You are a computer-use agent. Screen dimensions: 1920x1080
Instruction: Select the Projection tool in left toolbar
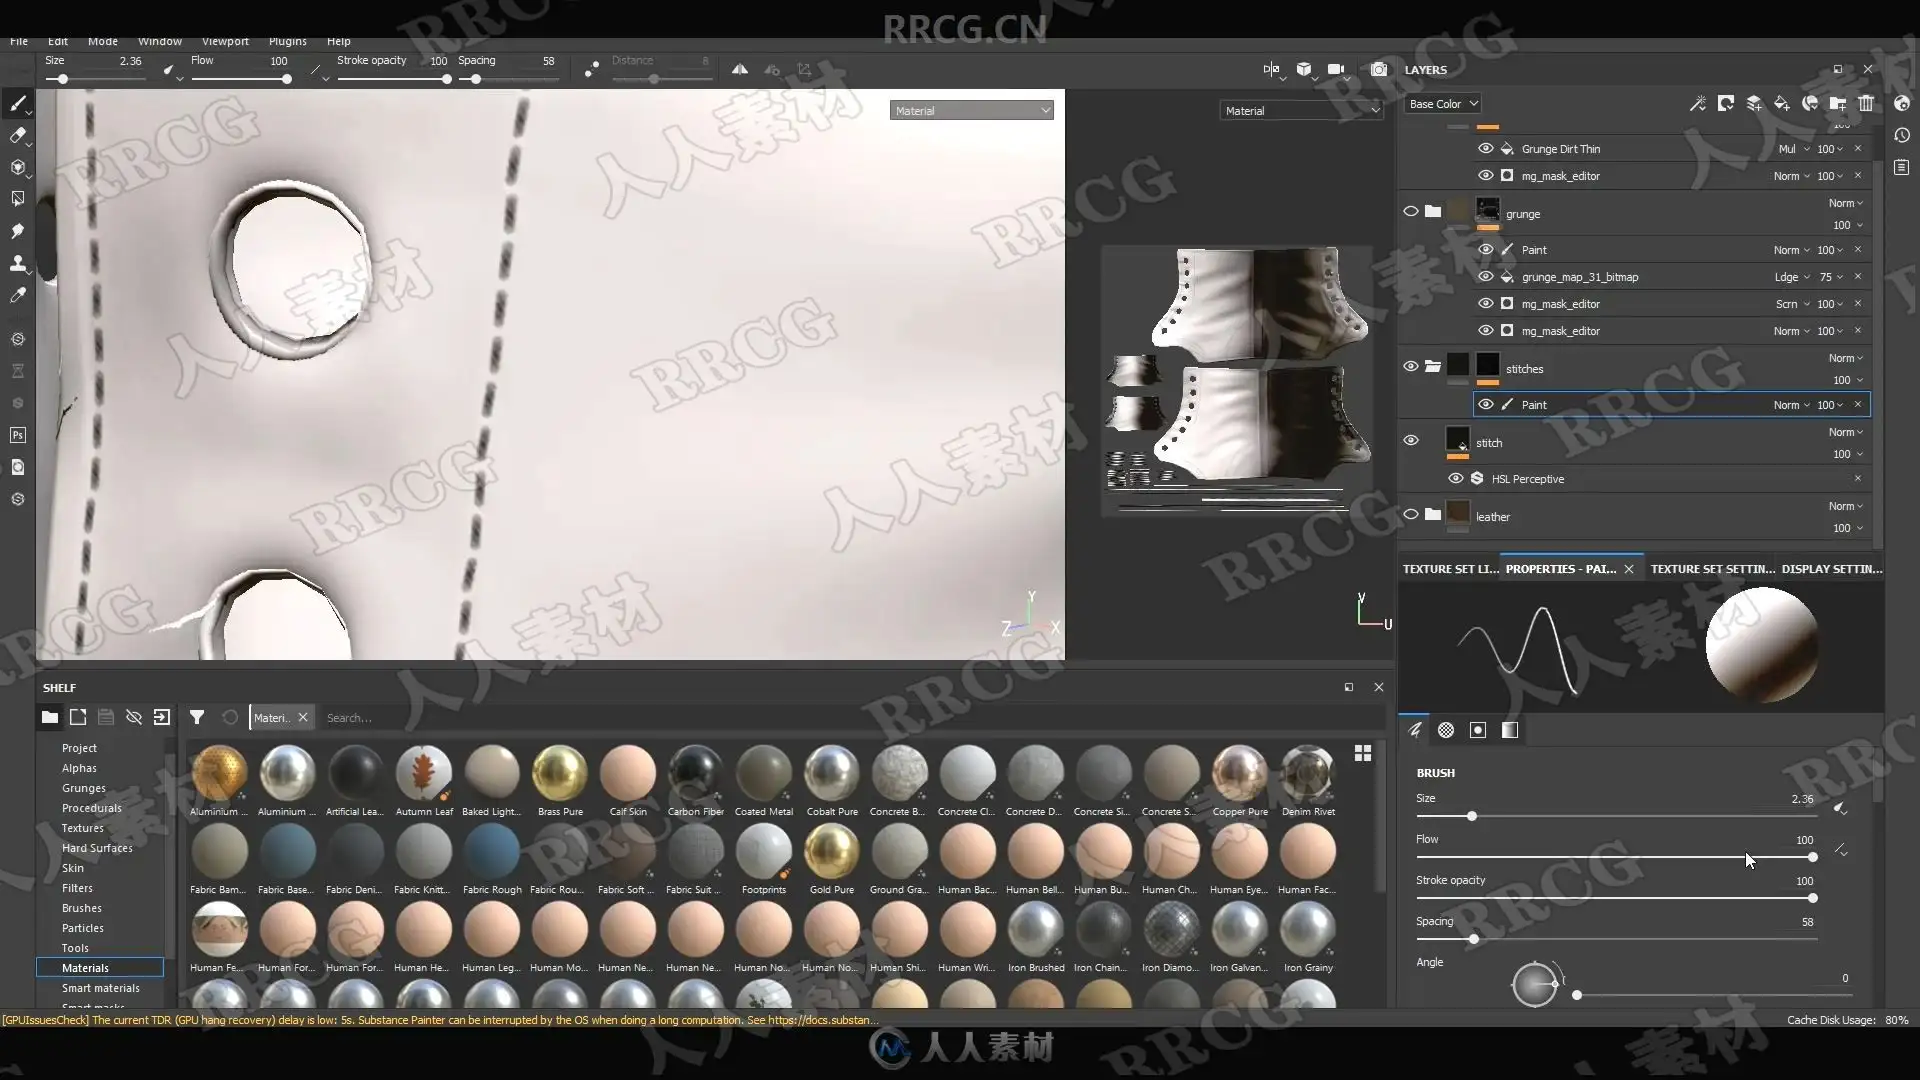tap(18, 168)
